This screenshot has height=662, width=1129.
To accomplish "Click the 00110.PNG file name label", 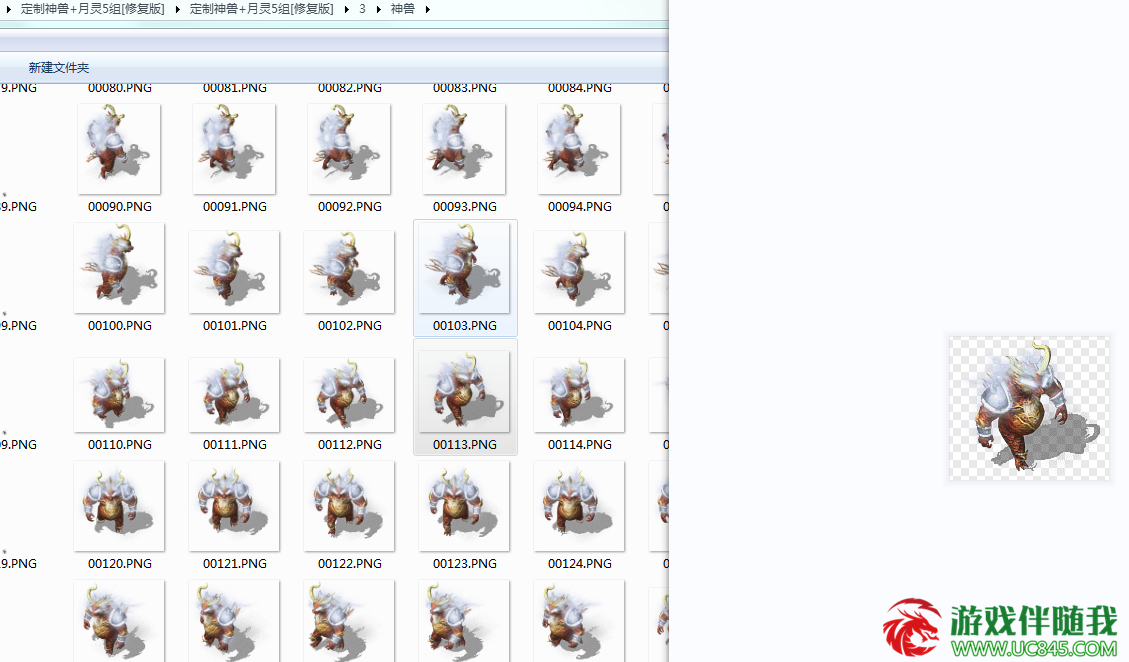I will point(120,444).
